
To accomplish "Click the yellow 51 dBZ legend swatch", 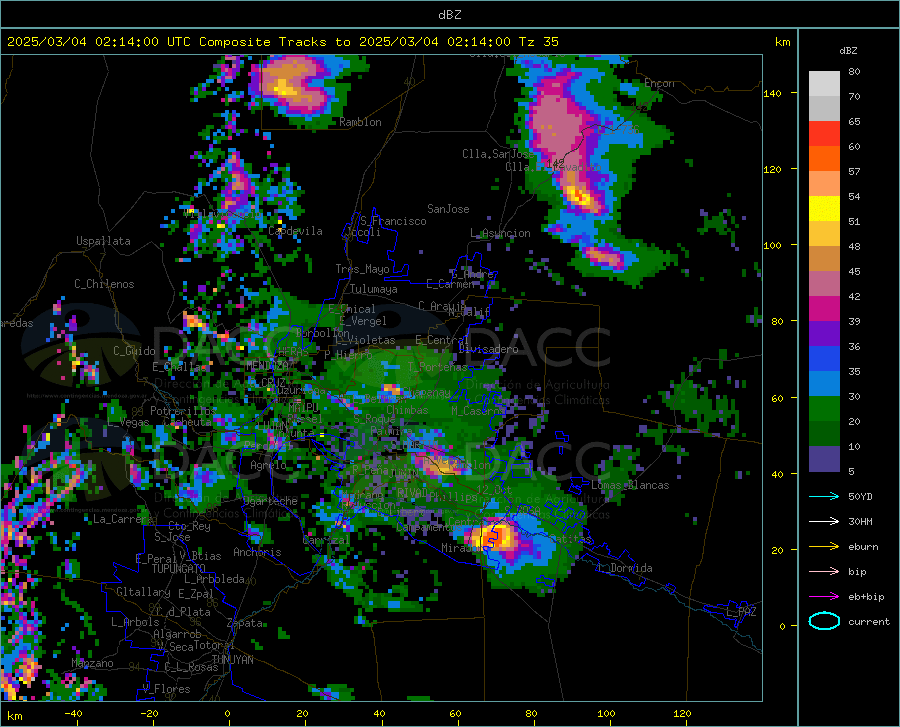I will [824, 208].
